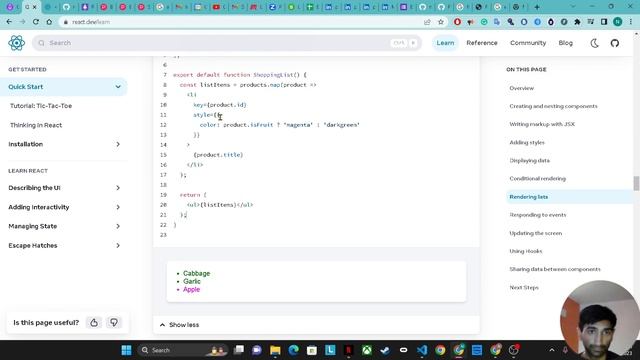The image size is (640, 360).
Task: Open Microsoft Store from the taskbar
Action: point(312,350)
